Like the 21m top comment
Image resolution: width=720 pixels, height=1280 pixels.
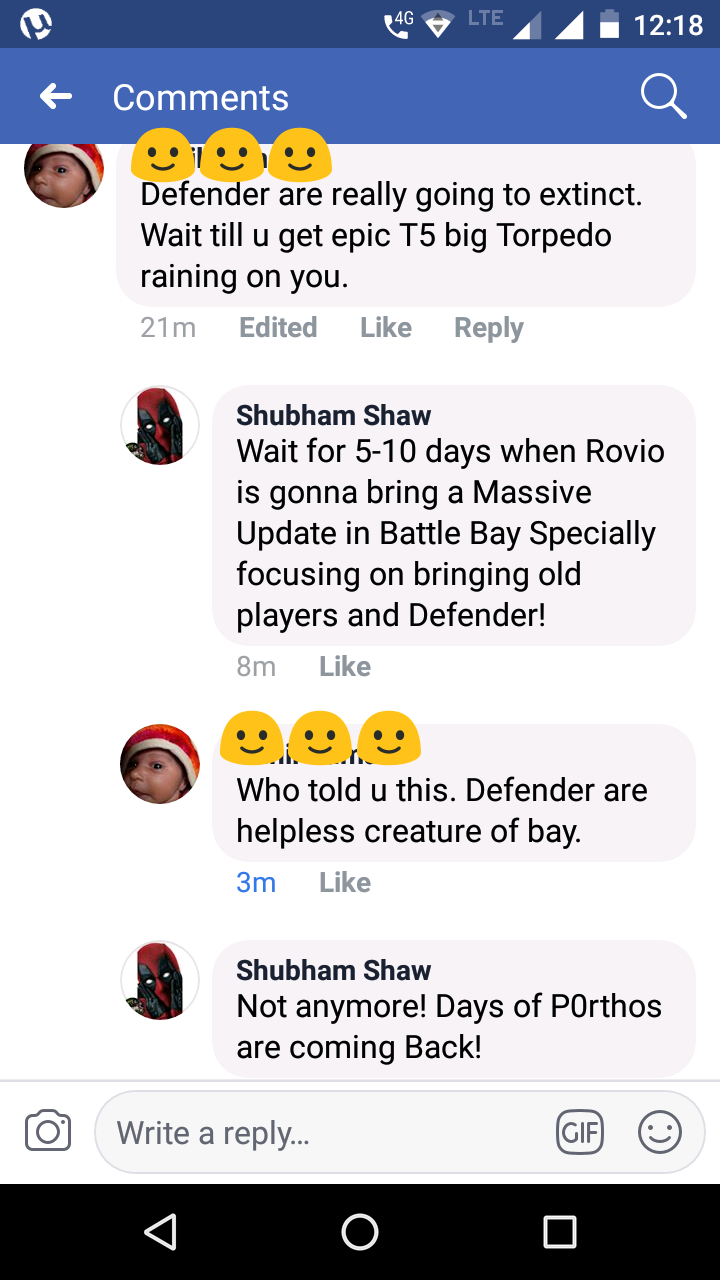(x=386, y=328)
